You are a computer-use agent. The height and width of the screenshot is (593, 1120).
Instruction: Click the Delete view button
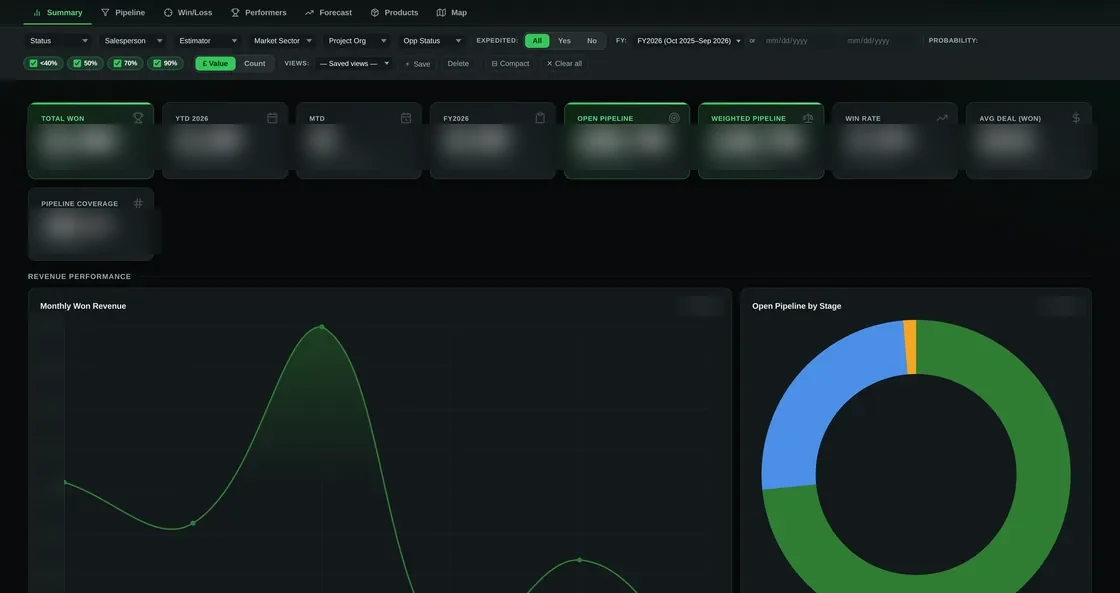pyautogui.click(x=458, y=64)
